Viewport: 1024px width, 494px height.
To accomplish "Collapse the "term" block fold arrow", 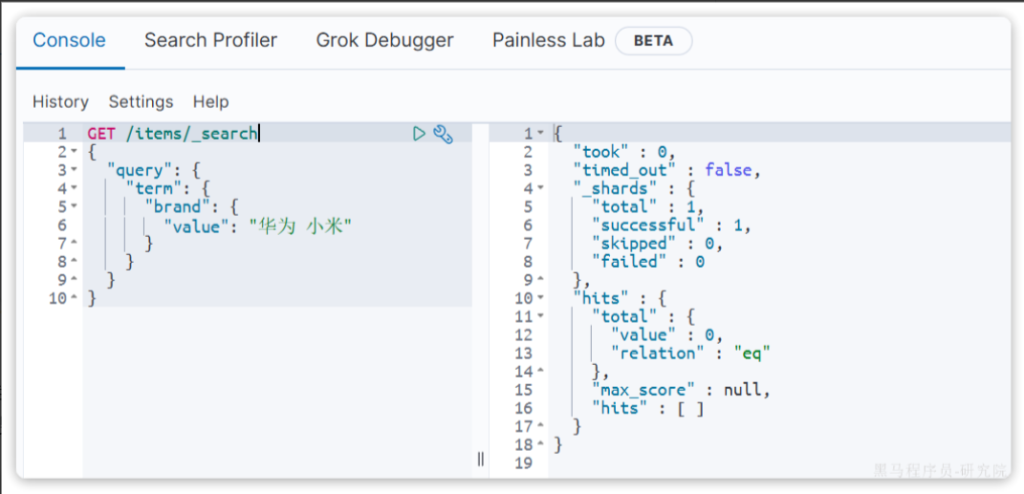I will 74,189.
